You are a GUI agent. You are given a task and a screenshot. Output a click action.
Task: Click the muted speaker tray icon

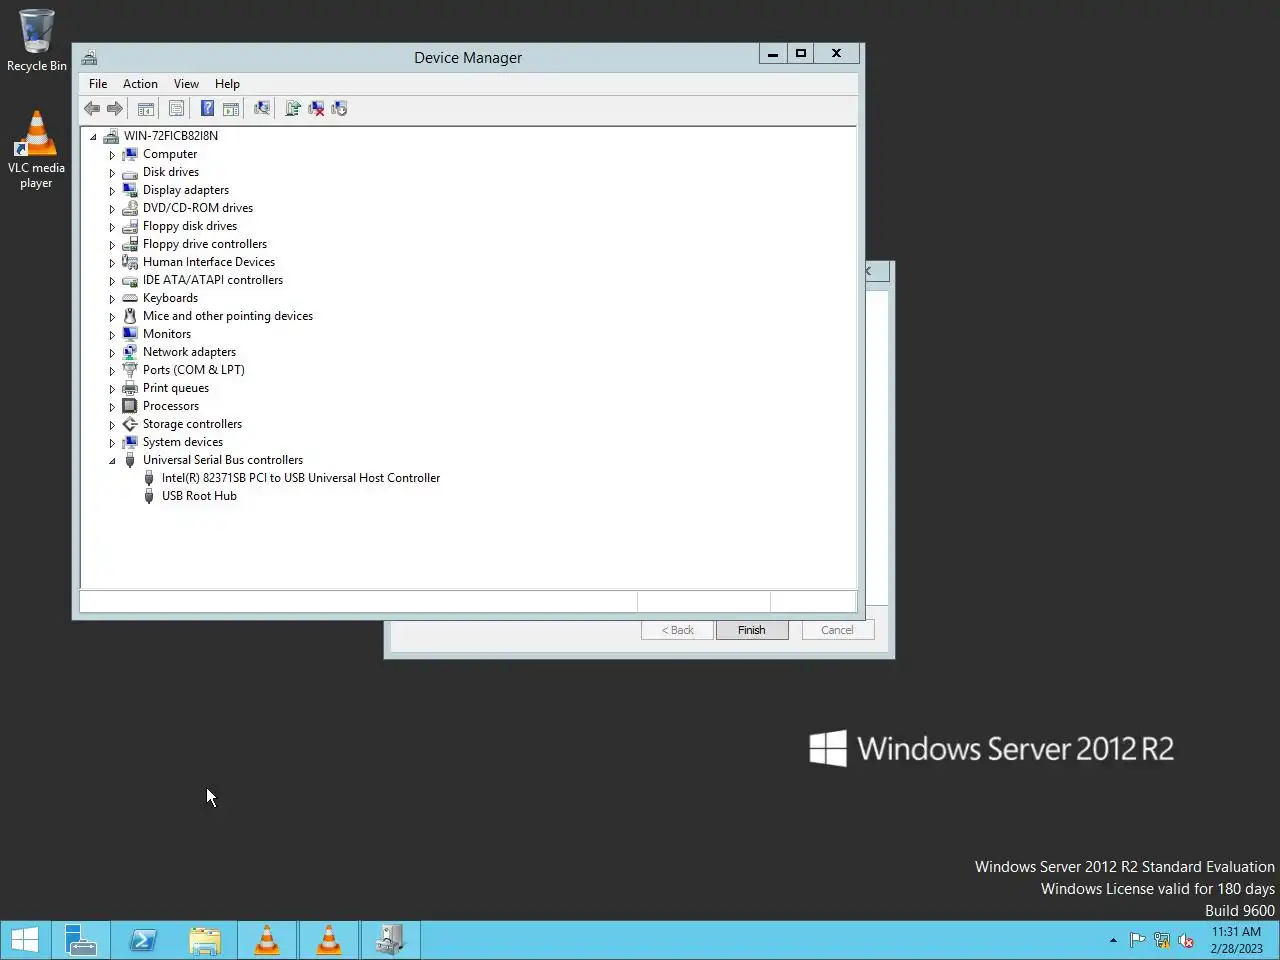point(1186,940)
